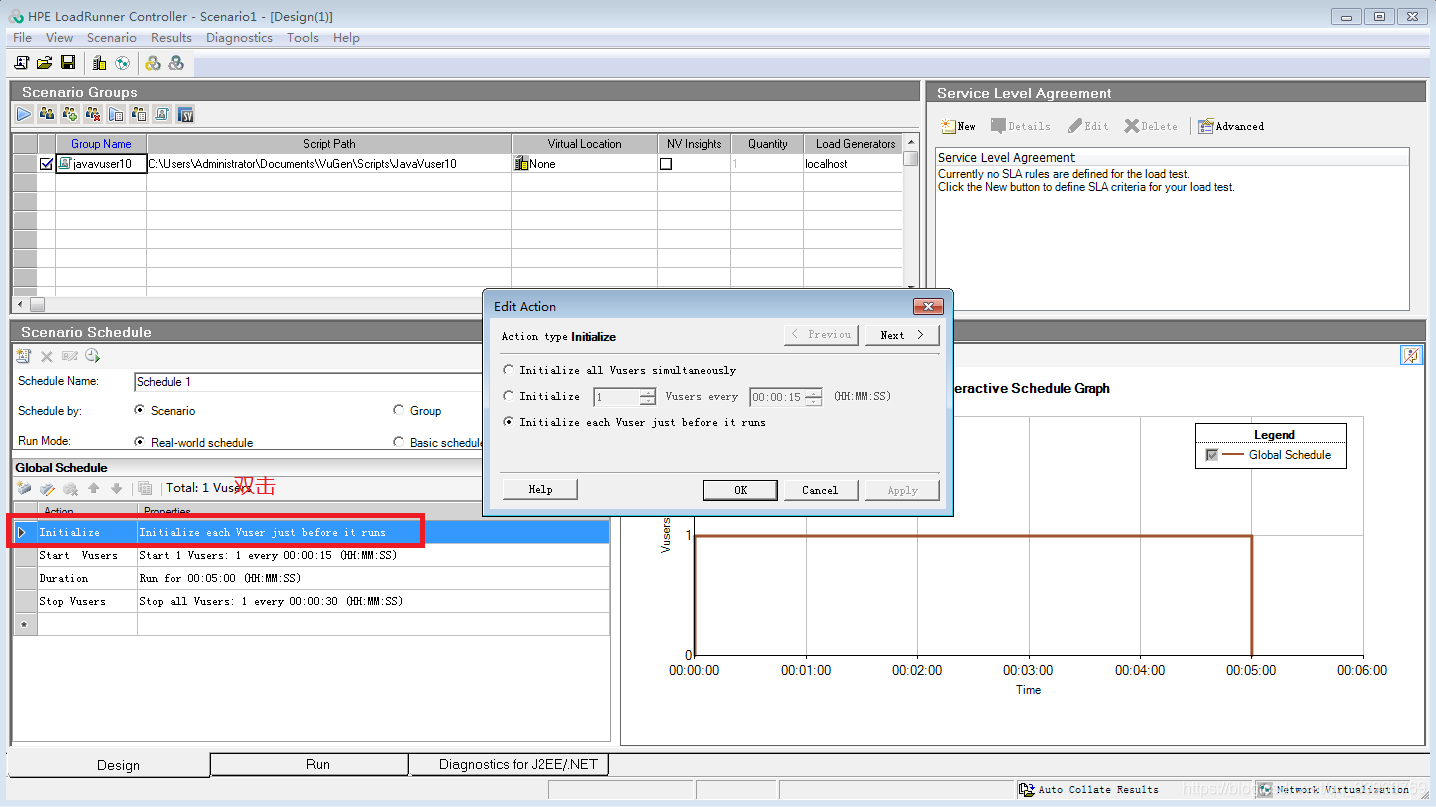Select Initialize all Vusers simultaneously
This screenshot has width=1436, height=807.
pos(509,370)
